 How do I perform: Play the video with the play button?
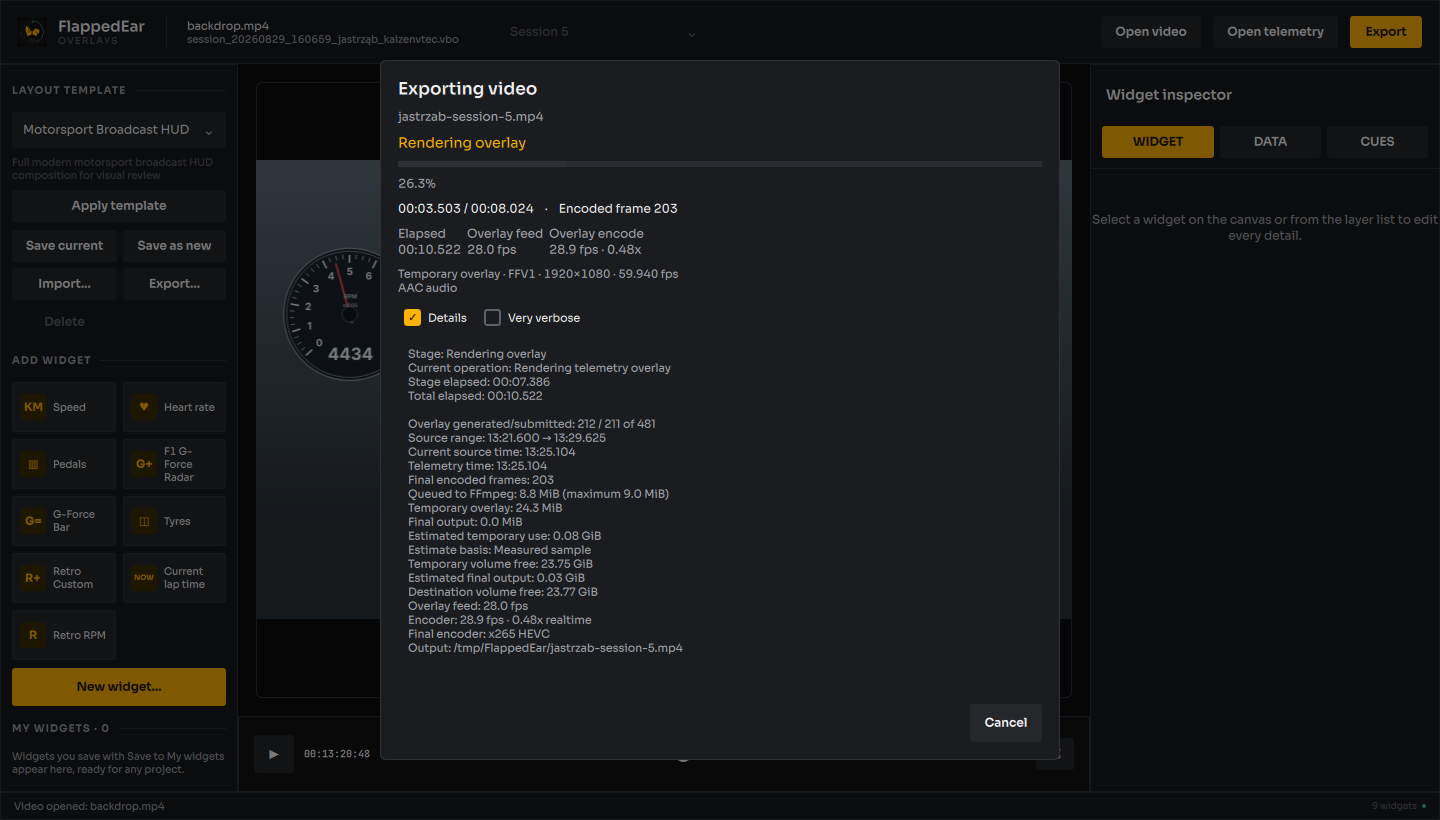274,754
